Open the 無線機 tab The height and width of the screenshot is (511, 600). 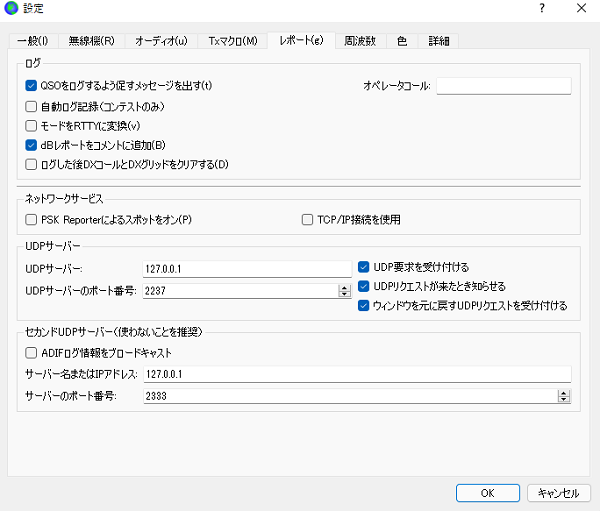tap(91, 41)
